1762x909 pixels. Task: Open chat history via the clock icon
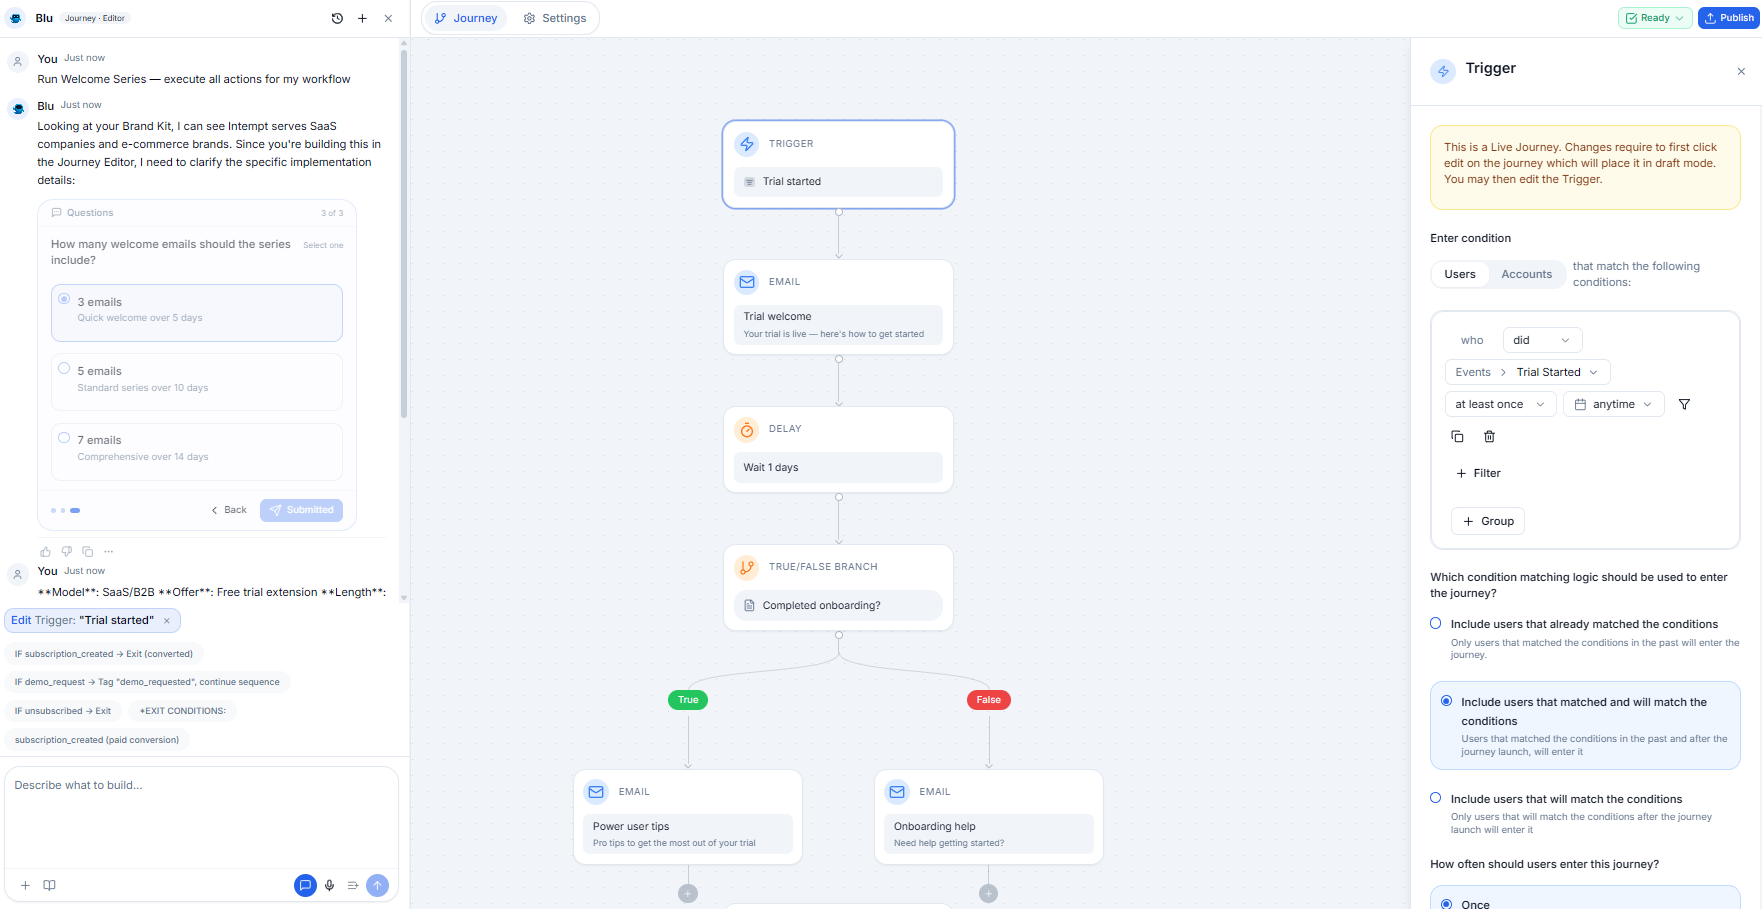[x=337, y=18]
